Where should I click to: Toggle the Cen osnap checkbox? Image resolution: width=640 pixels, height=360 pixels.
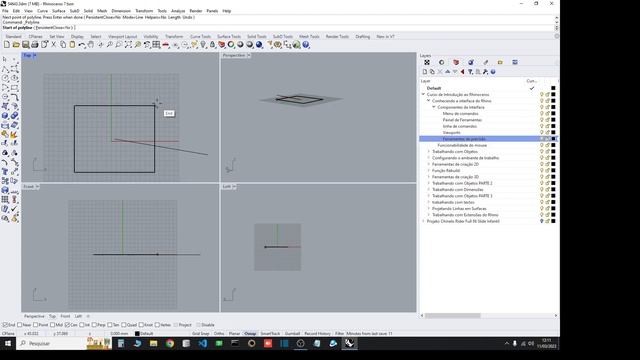coord(67,325)
